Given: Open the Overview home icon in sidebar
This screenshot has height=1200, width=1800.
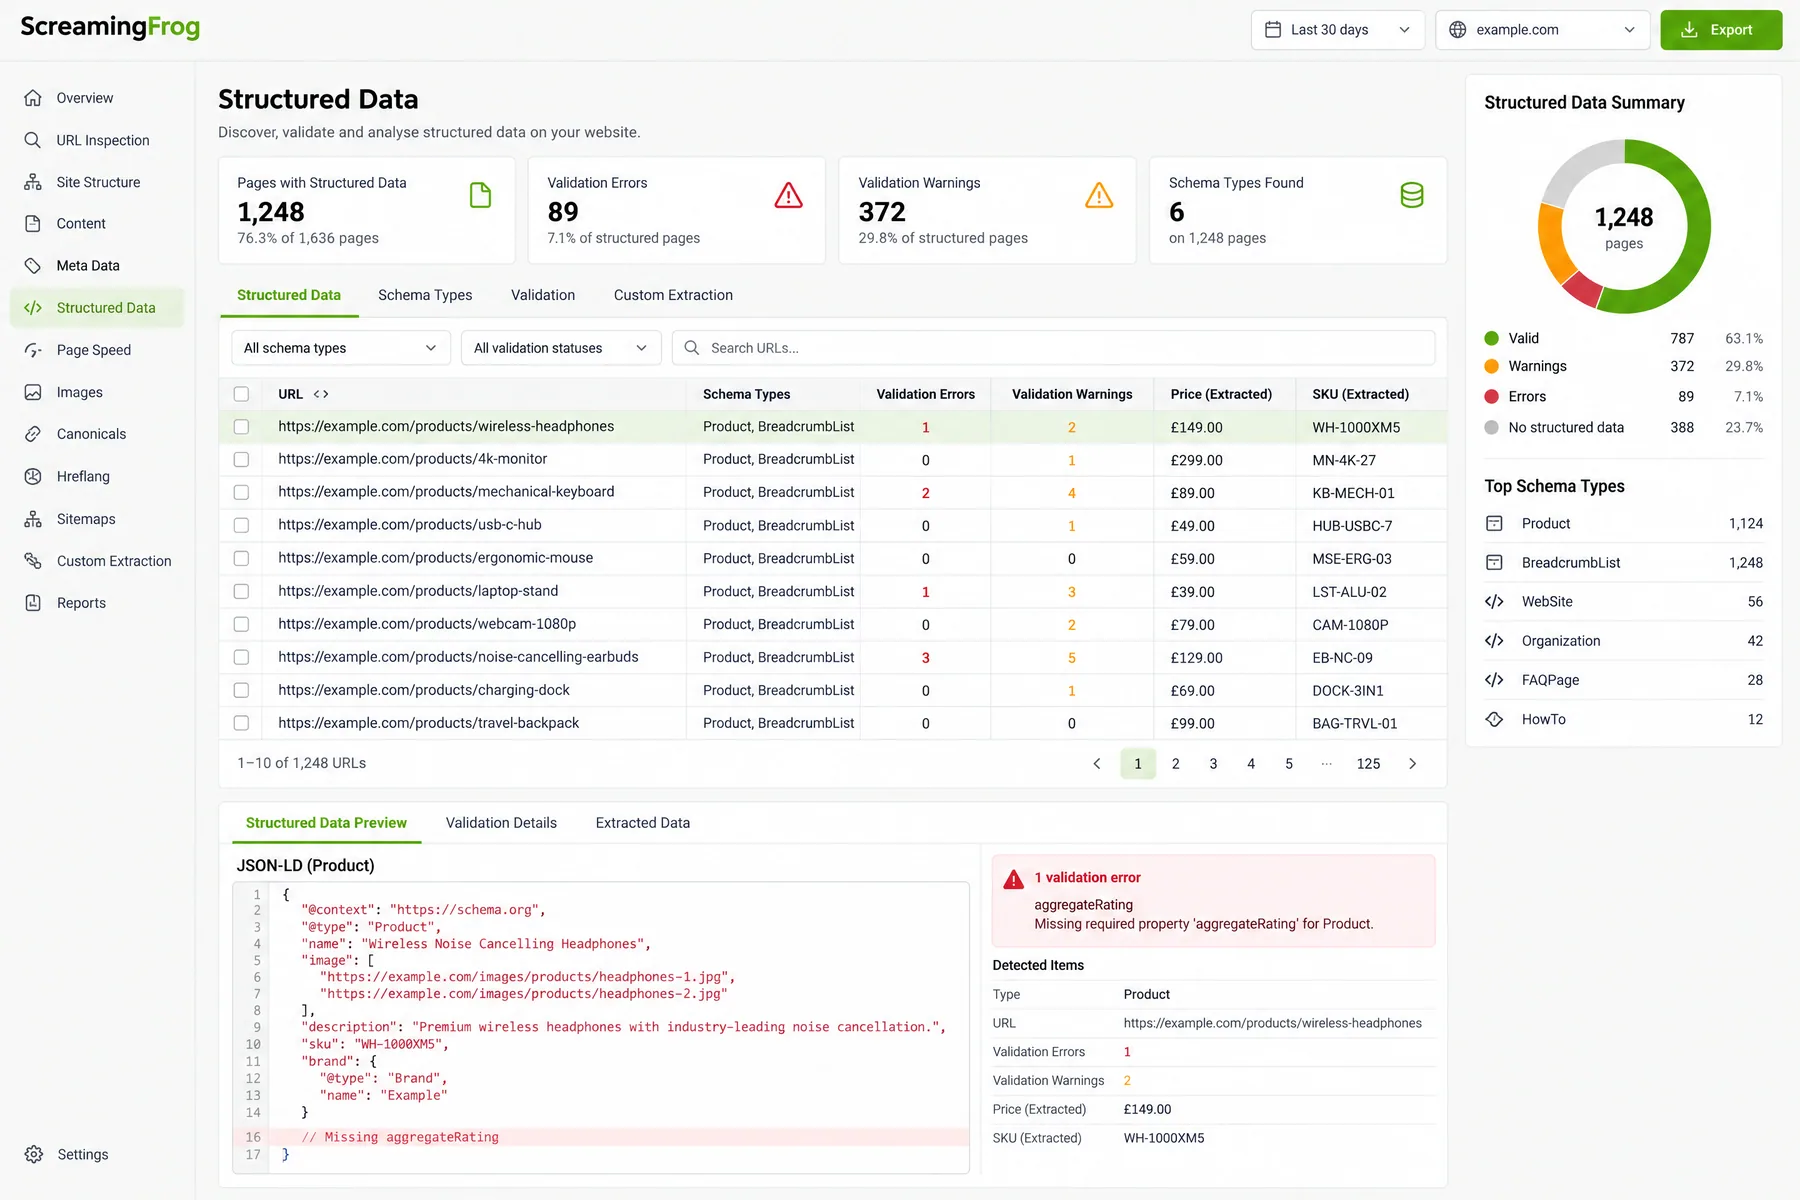Looking at the screenshot, I should (33, 98).
